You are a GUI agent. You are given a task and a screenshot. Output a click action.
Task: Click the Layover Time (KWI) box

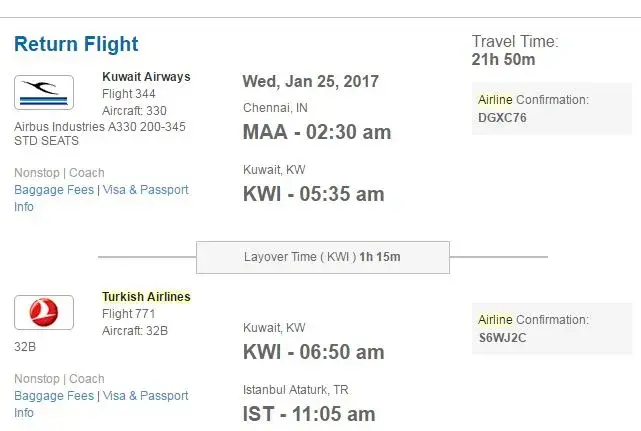coord(322,257)
